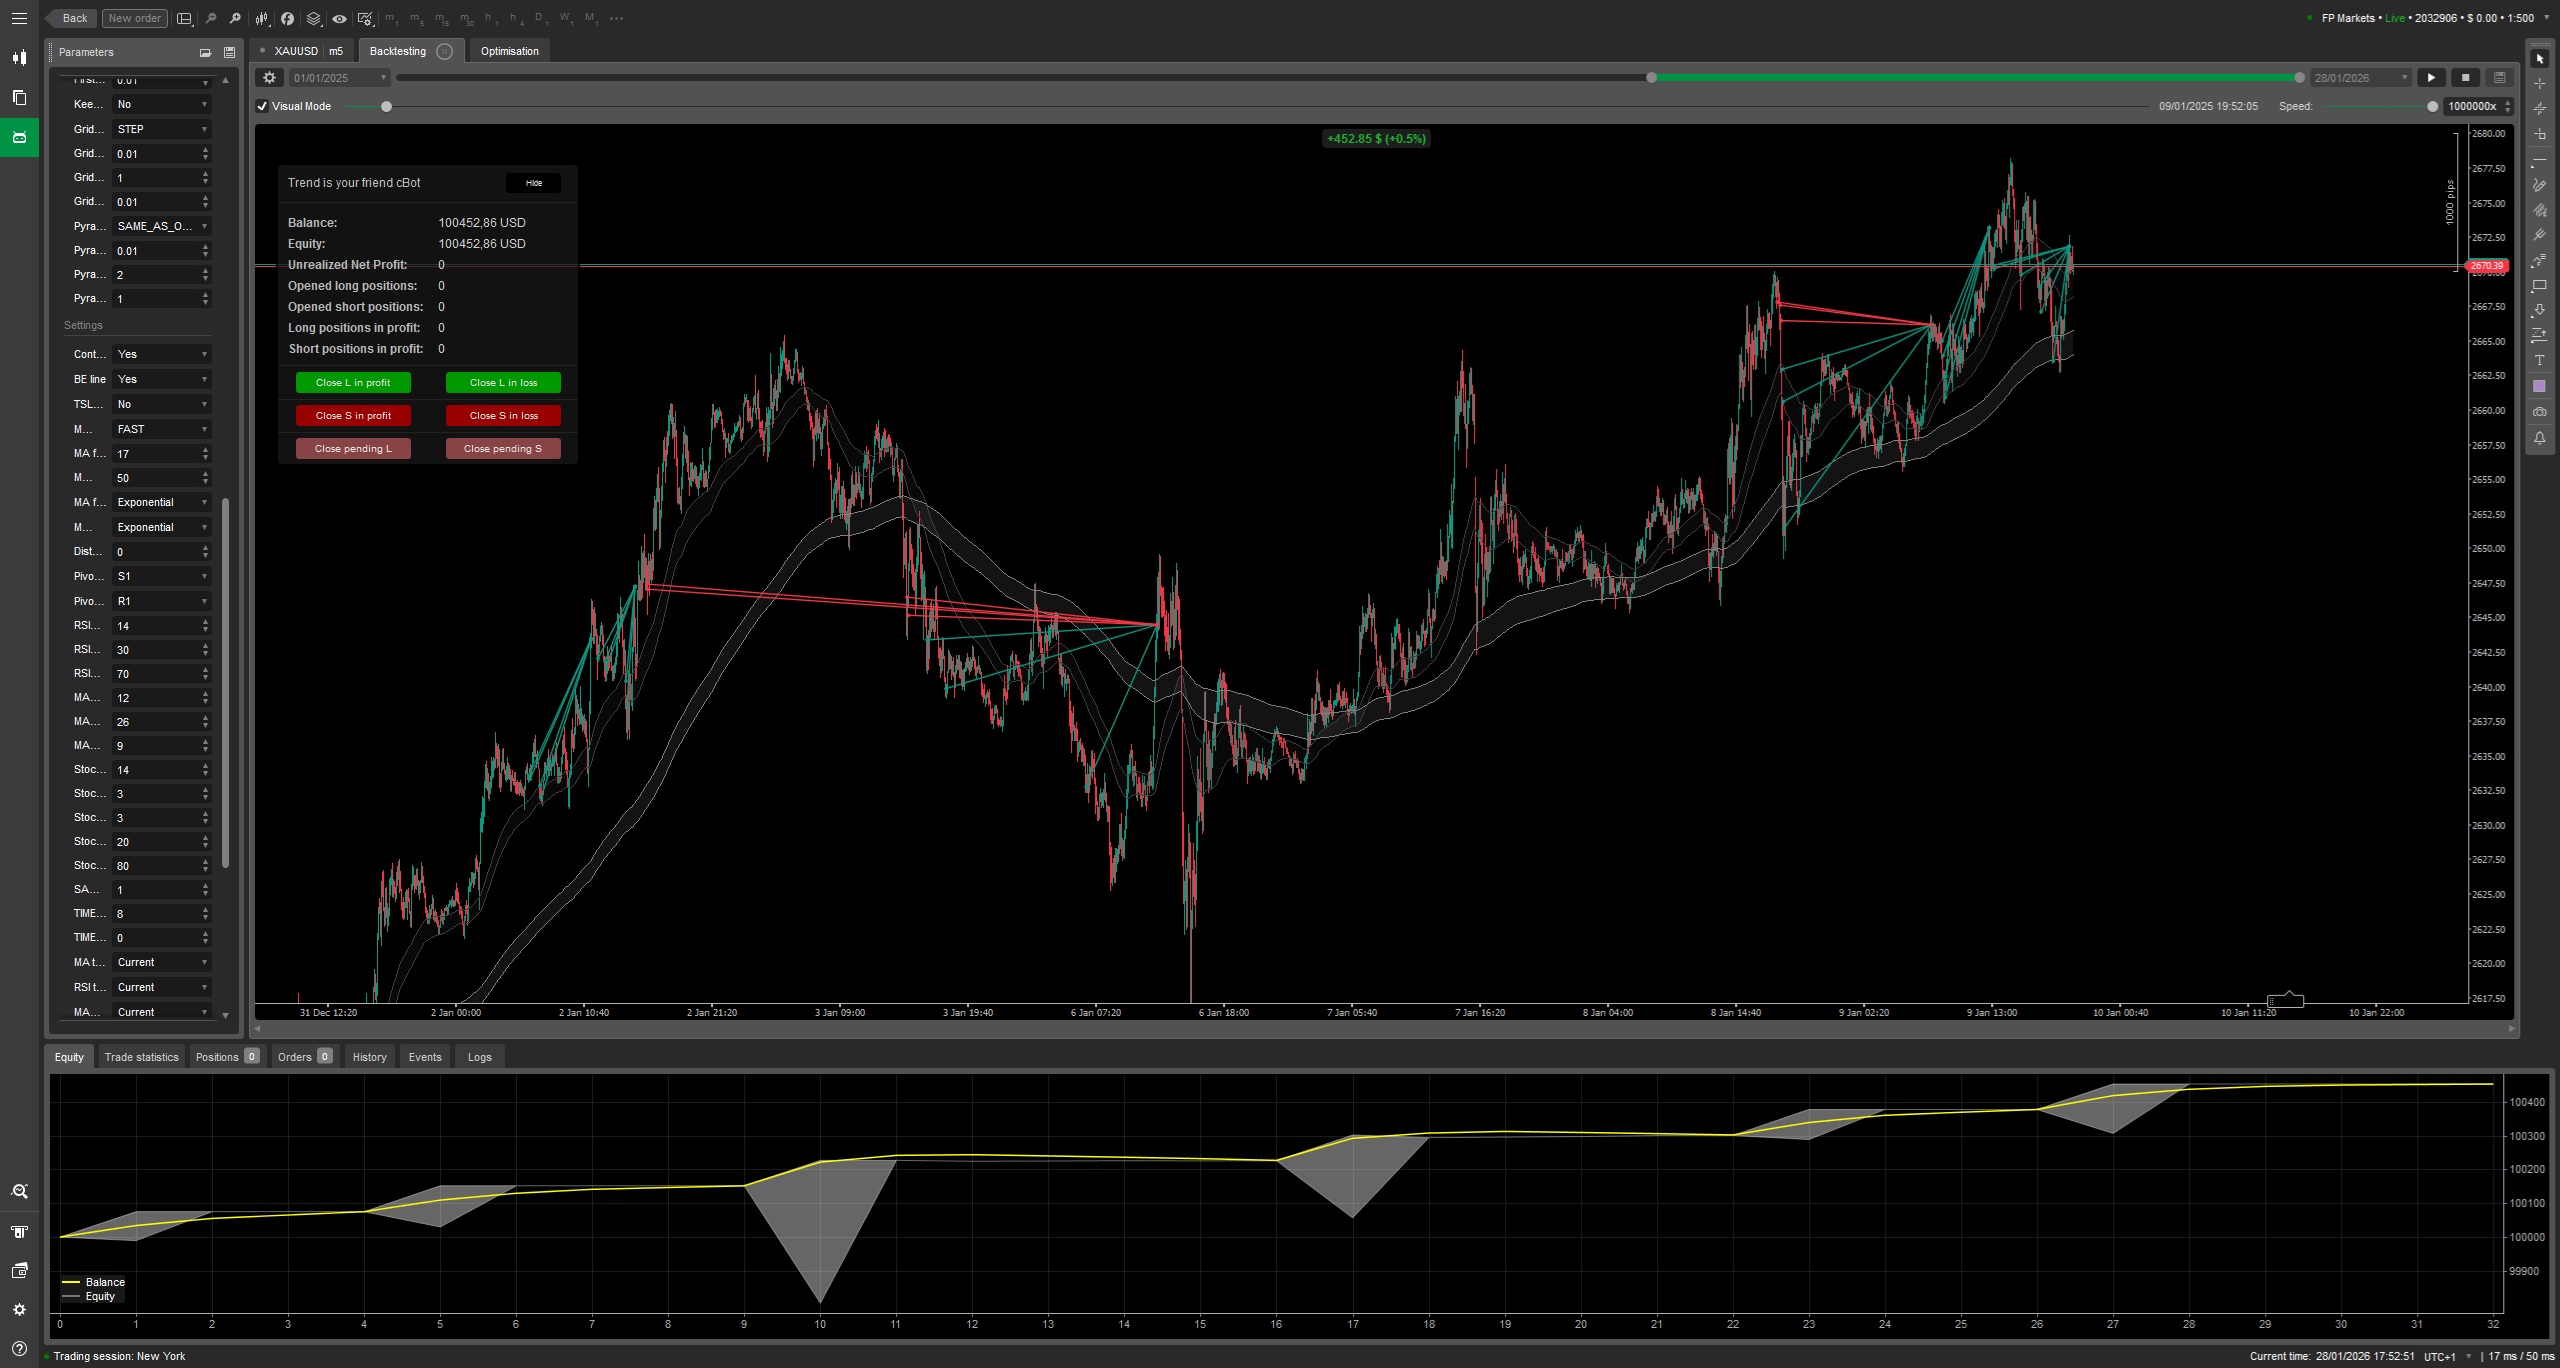Open the Pivot dropdown set to S1
This screenshot has width=2560, height=1368.
(160, 576)
